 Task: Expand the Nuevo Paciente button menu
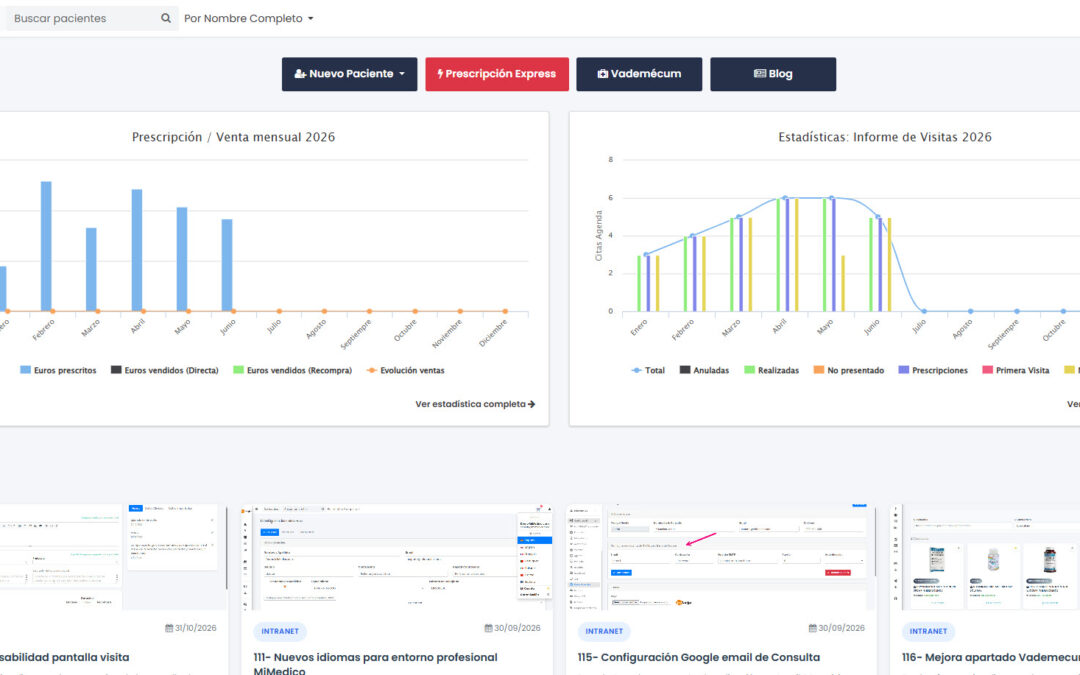(x=349, y=74)
